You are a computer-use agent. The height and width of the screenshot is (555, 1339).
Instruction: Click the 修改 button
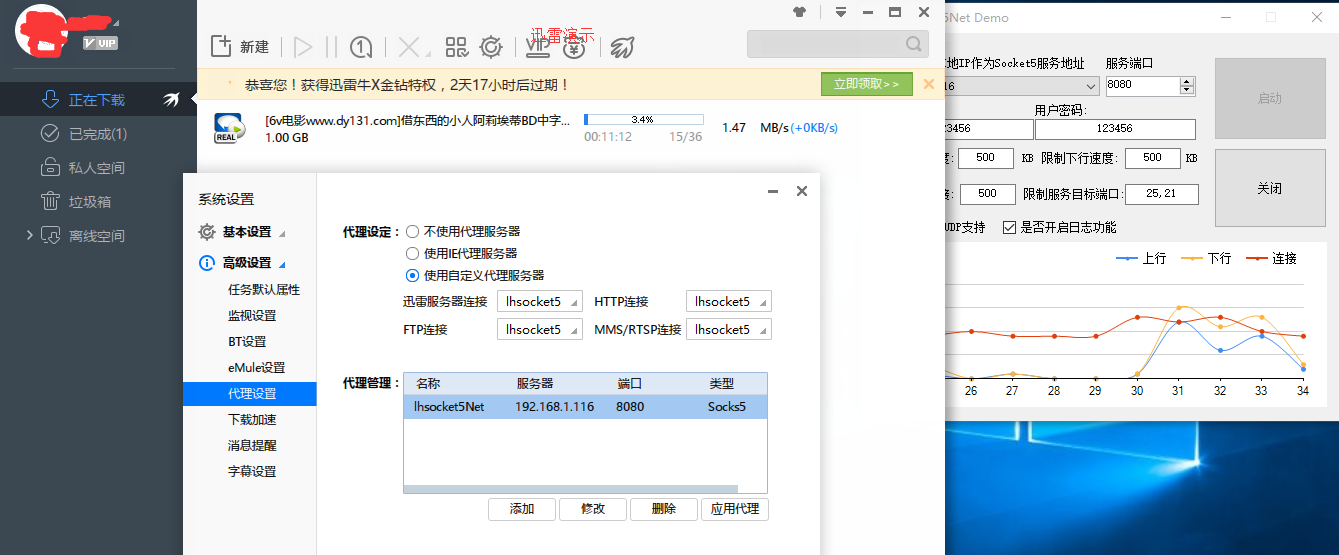(593, 509)
